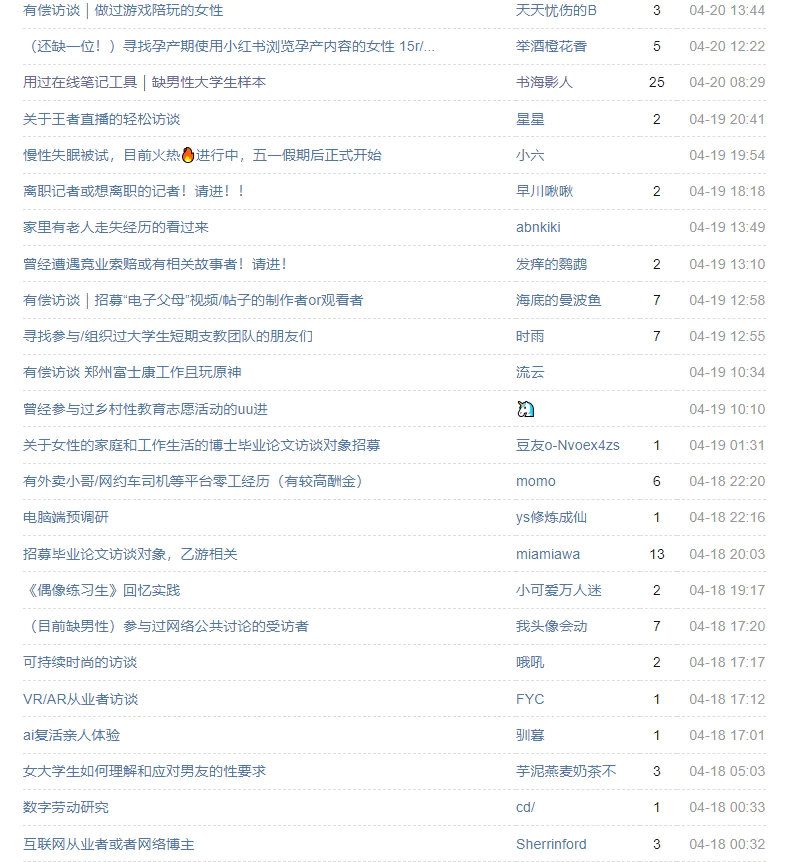
Task: View author profile Sherrinford
Action: [551, 844]
